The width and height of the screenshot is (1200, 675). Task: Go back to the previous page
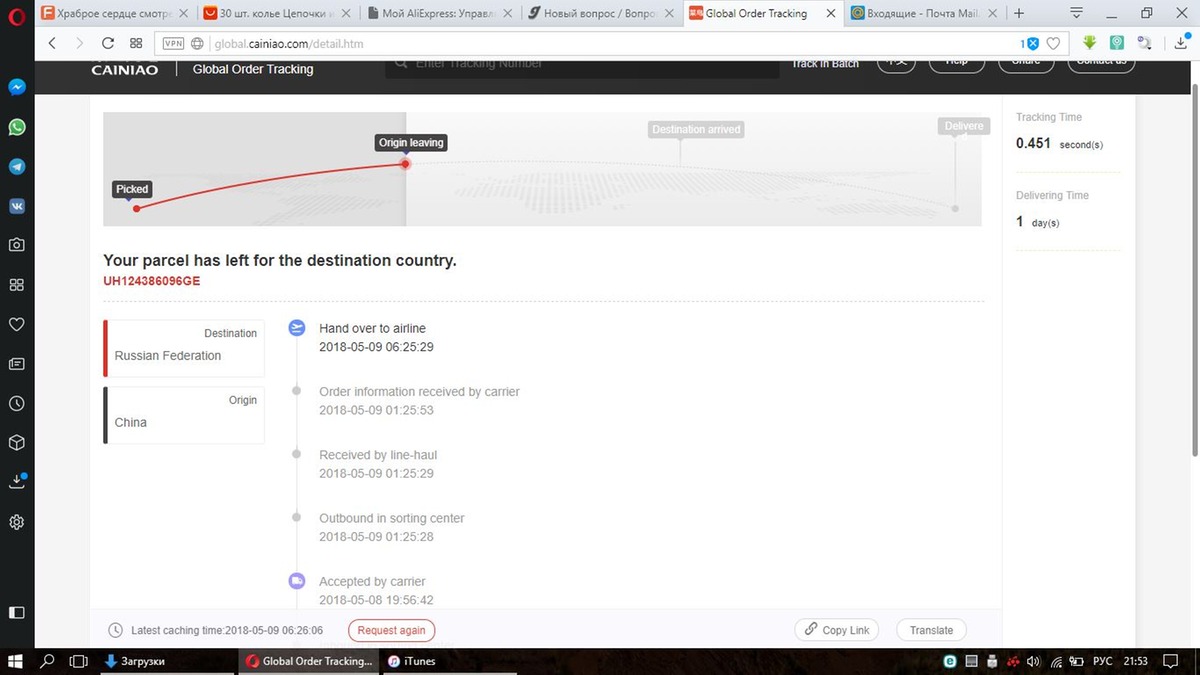tap(52, 44)
